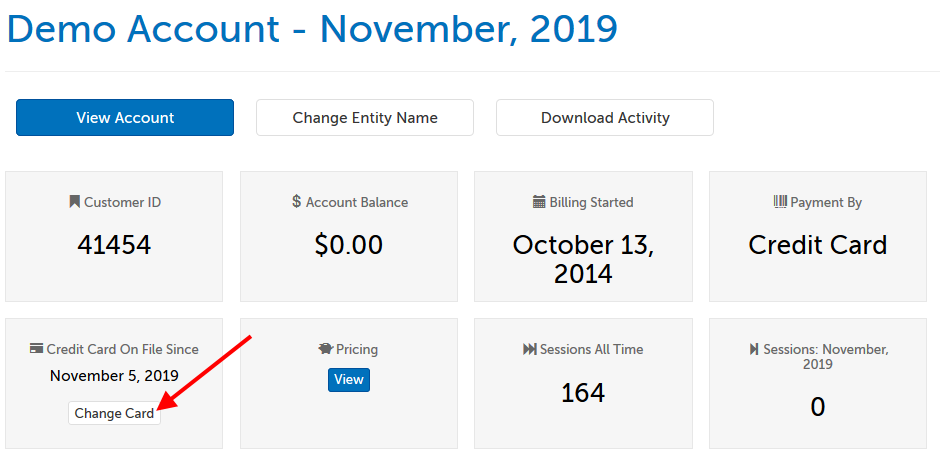Click the $0.00 account balance value
Screen dimensions: 940x462
click(x=349, y=245)
